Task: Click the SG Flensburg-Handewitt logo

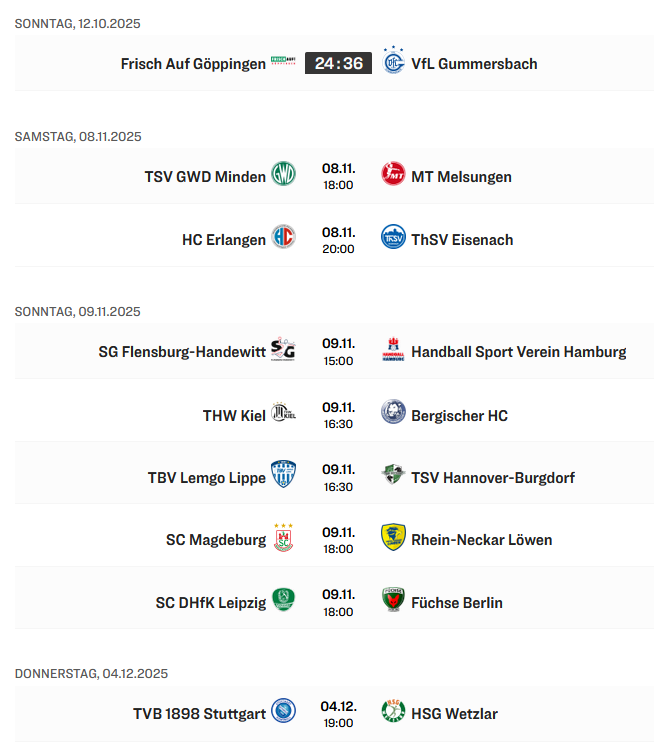Action: [x=284, y=350]
